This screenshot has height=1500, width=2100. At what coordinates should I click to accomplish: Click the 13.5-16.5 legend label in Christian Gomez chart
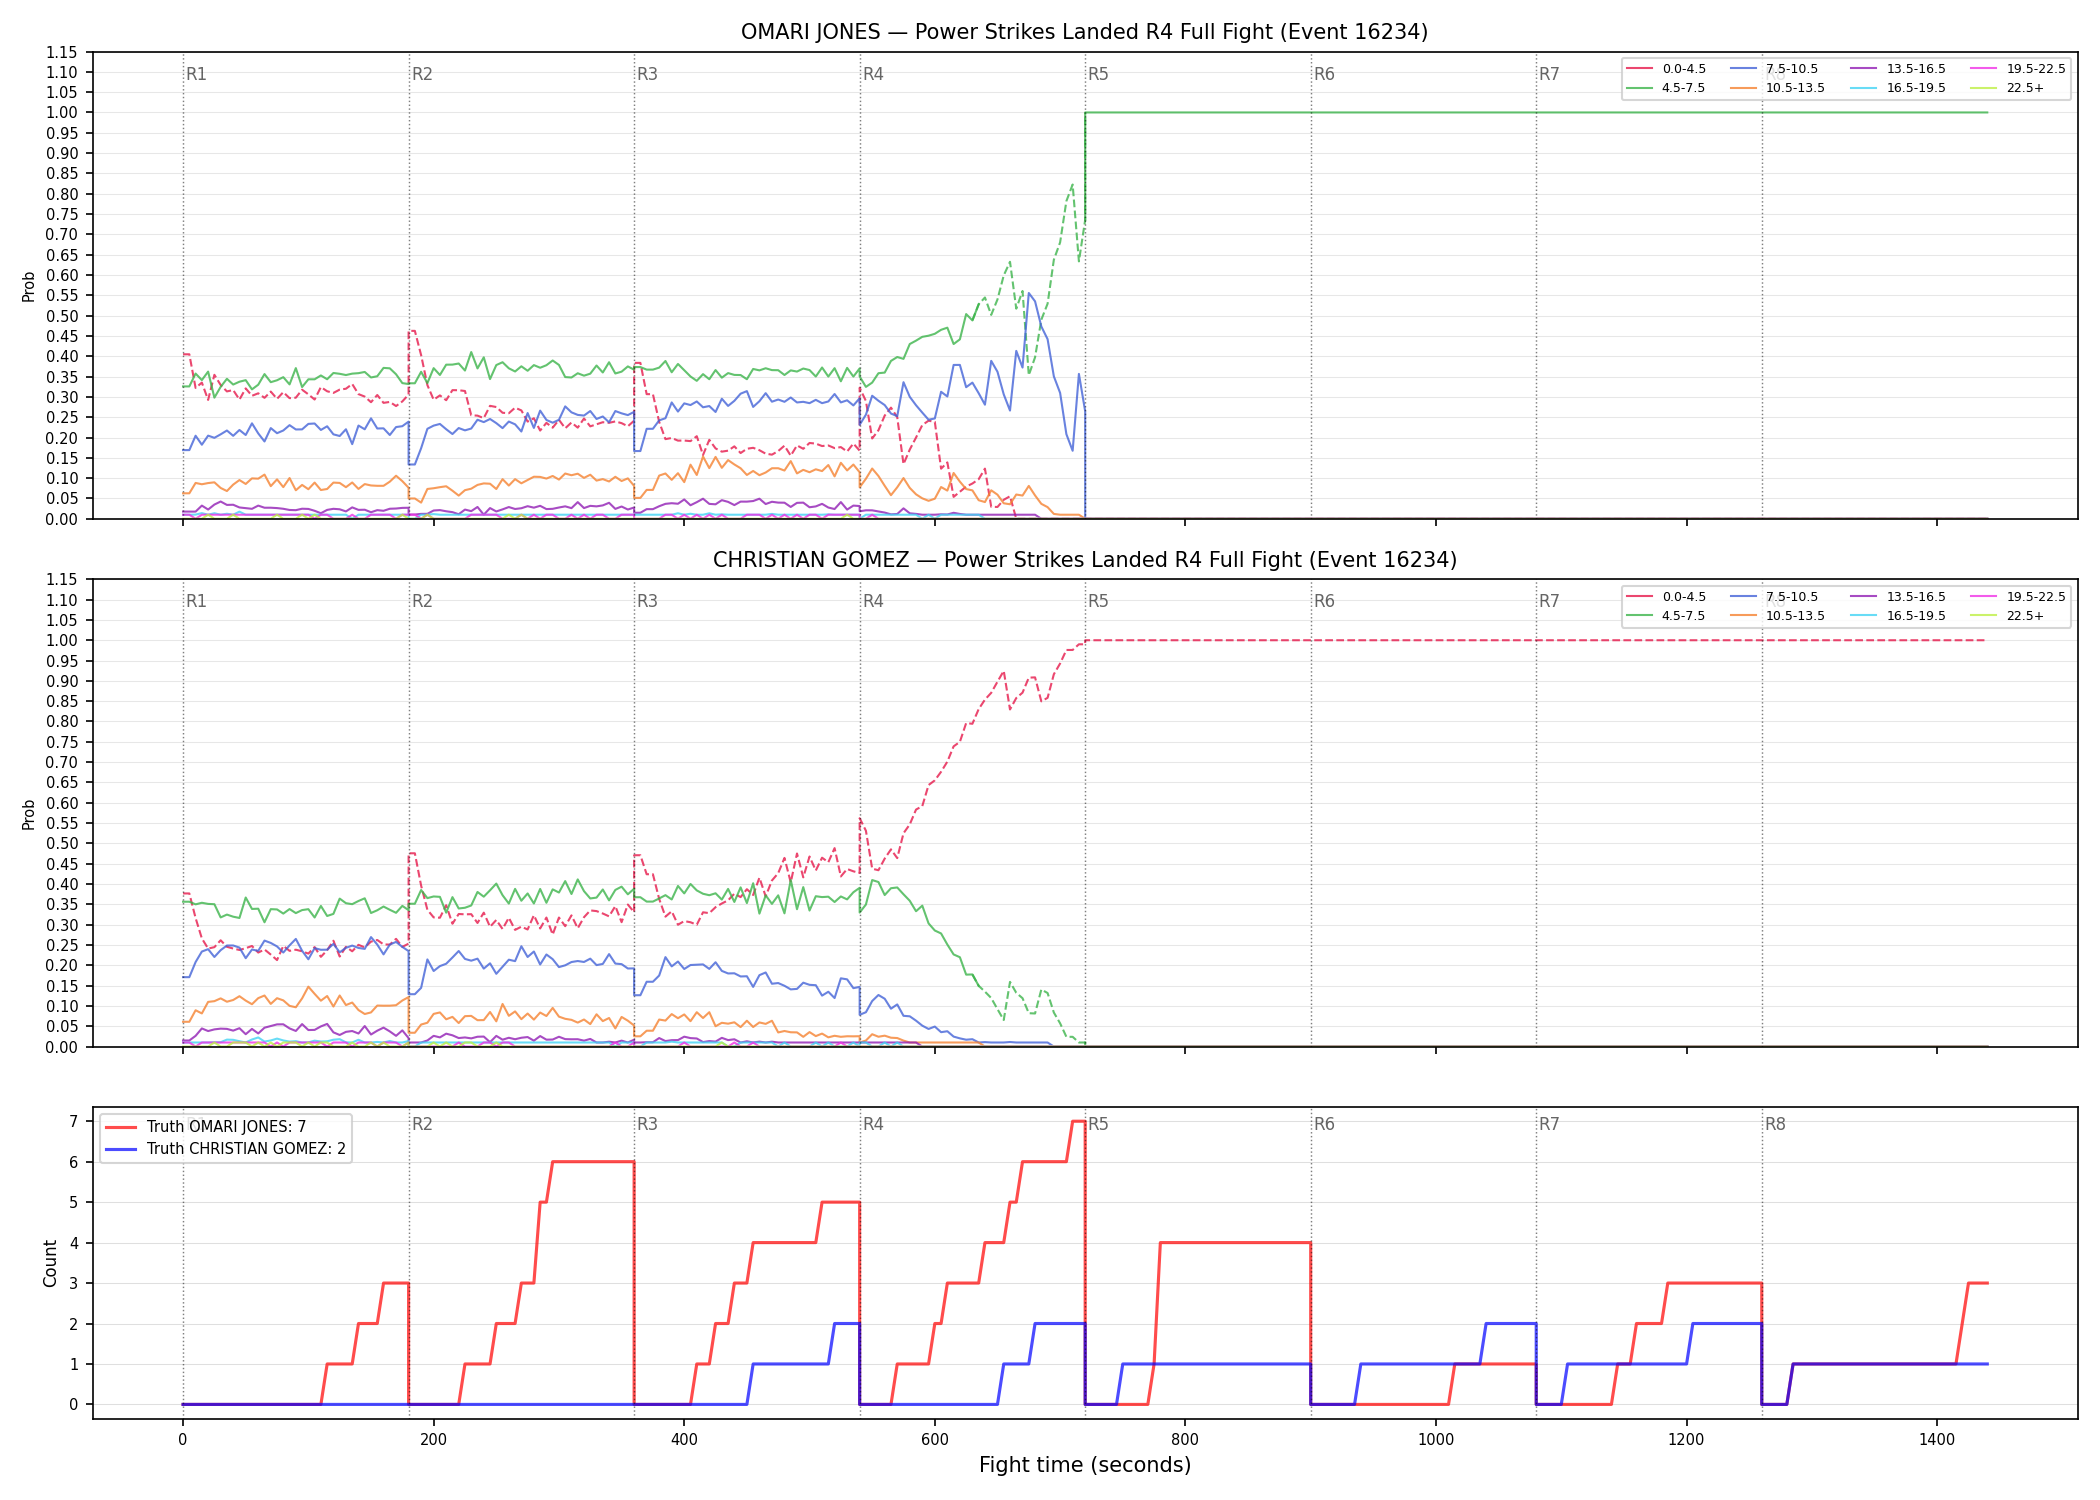pyautogui.click(x=1916, y=597)
